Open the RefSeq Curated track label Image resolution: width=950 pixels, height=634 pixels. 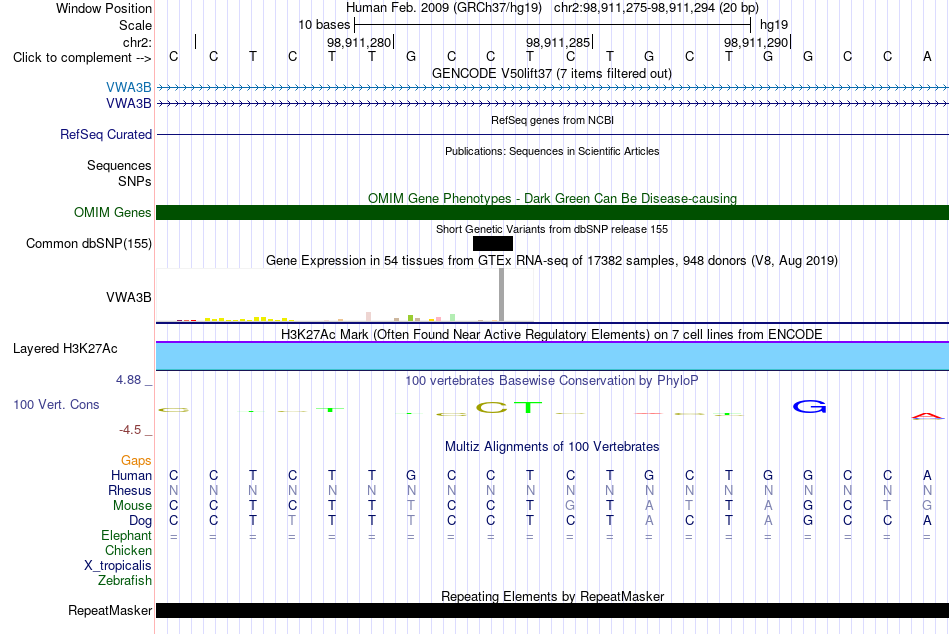pos(106,135)
